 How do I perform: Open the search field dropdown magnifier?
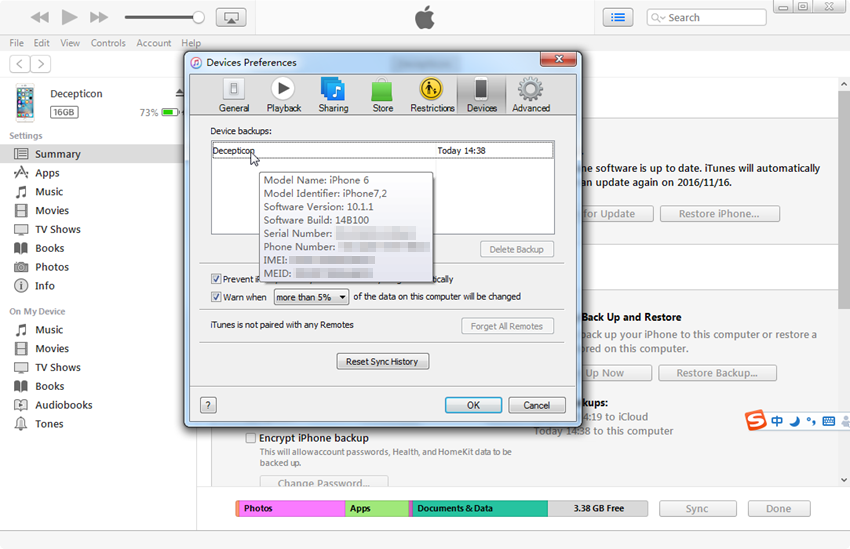tap(659, 18)
